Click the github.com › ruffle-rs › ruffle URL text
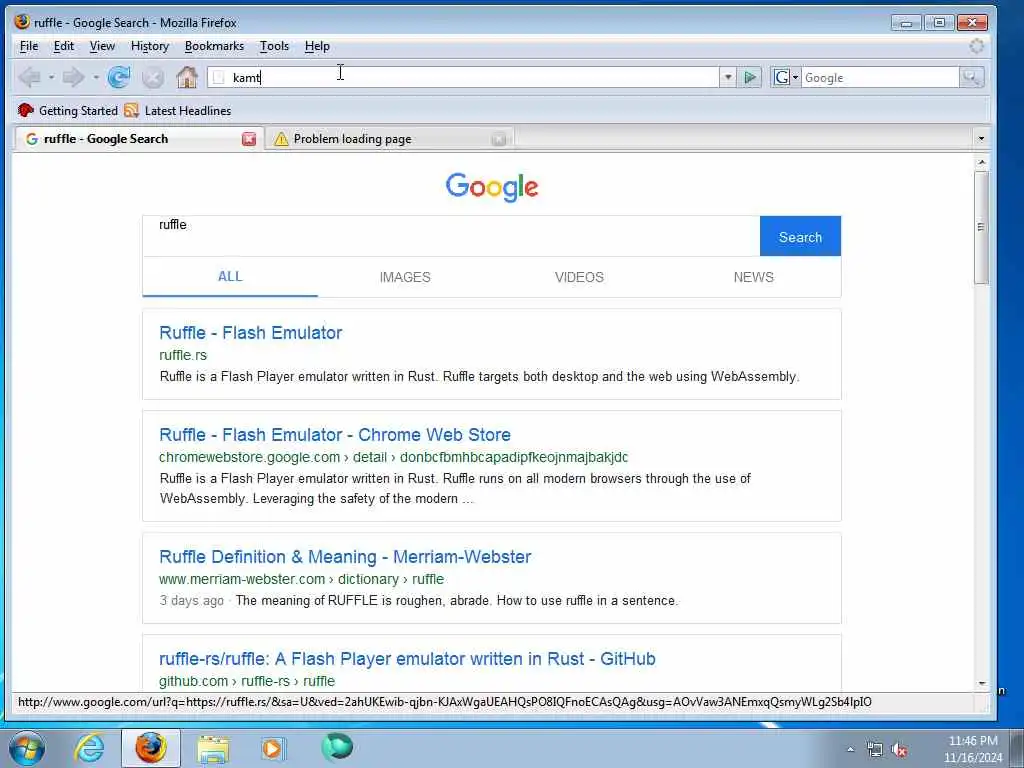Screen dimensions: 1024x768 pyautogui.click(x=247, y=680)
